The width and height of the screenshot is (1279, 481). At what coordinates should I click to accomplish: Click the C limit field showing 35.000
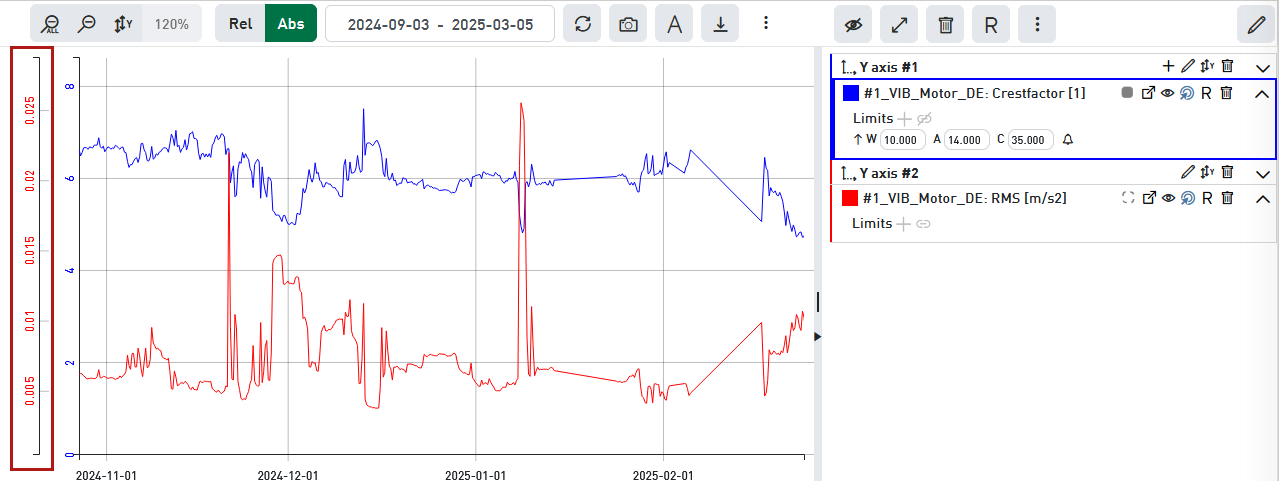[x=1031, y=139]
